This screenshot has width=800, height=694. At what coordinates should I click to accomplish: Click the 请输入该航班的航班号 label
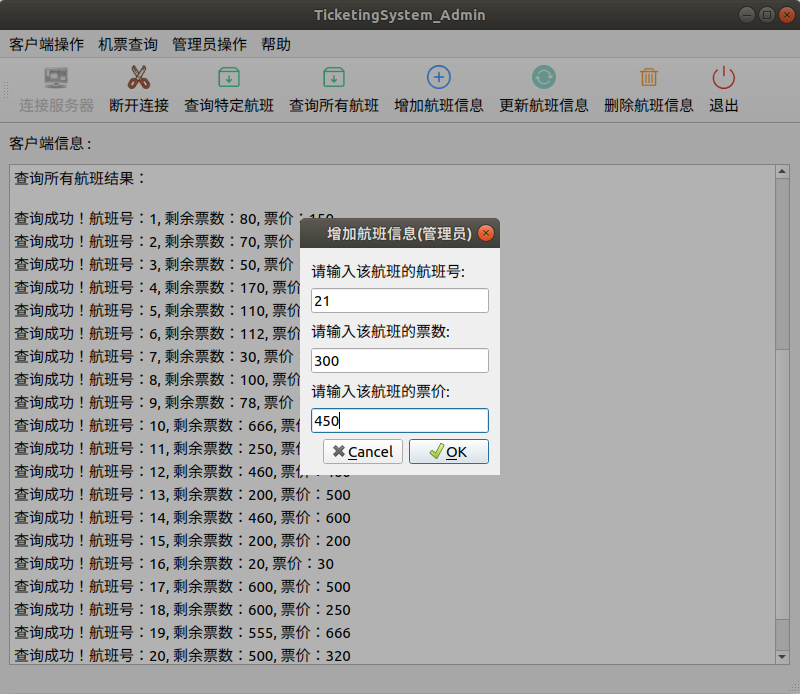[x=388, y=271]
